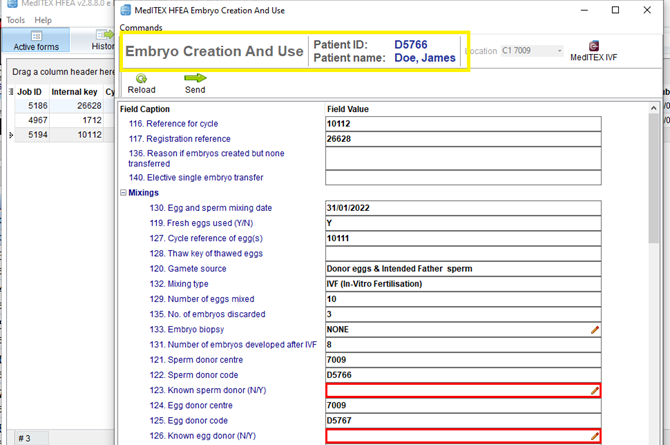Image resolution: width=670 pixels, height=445 pixels.
Task: Open the Help menu in main window
Action: (x=43, y=20)
